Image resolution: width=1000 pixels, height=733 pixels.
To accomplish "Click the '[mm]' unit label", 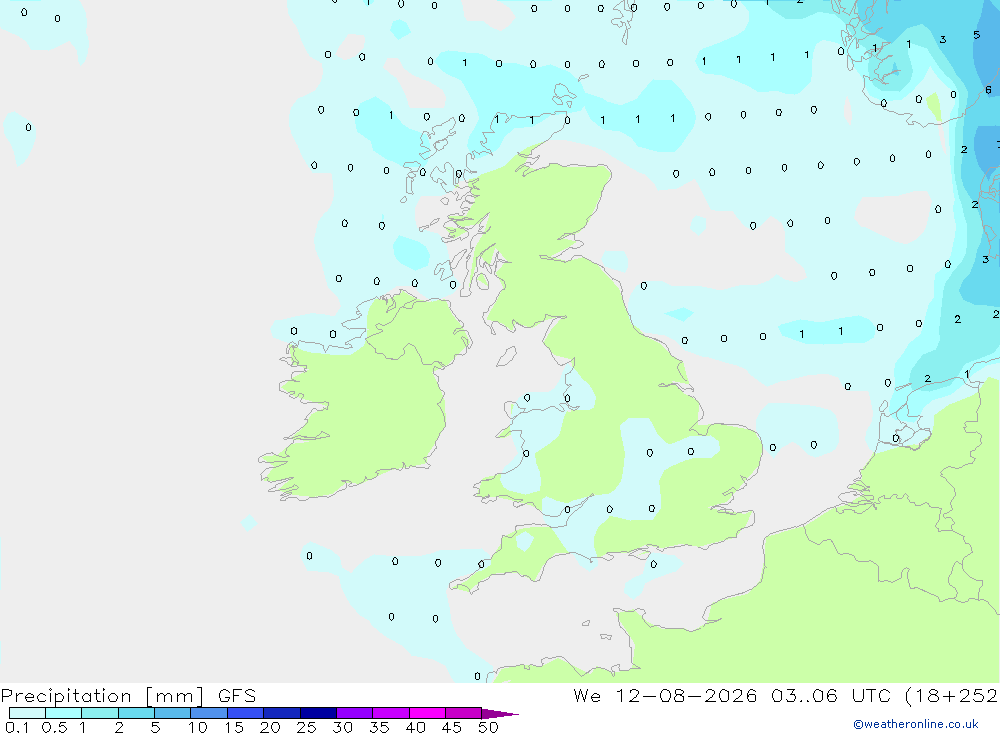I will point(175,696).
